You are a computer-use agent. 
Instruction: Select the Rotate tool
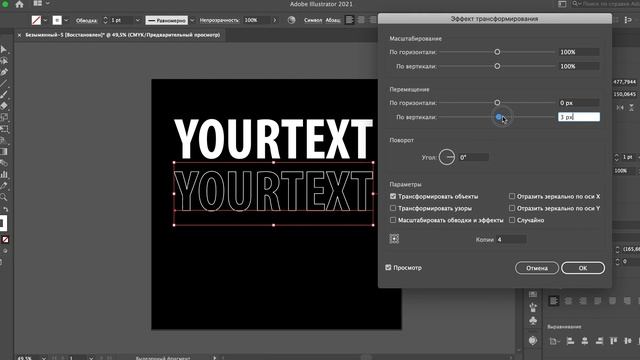(x=4, y=118)
